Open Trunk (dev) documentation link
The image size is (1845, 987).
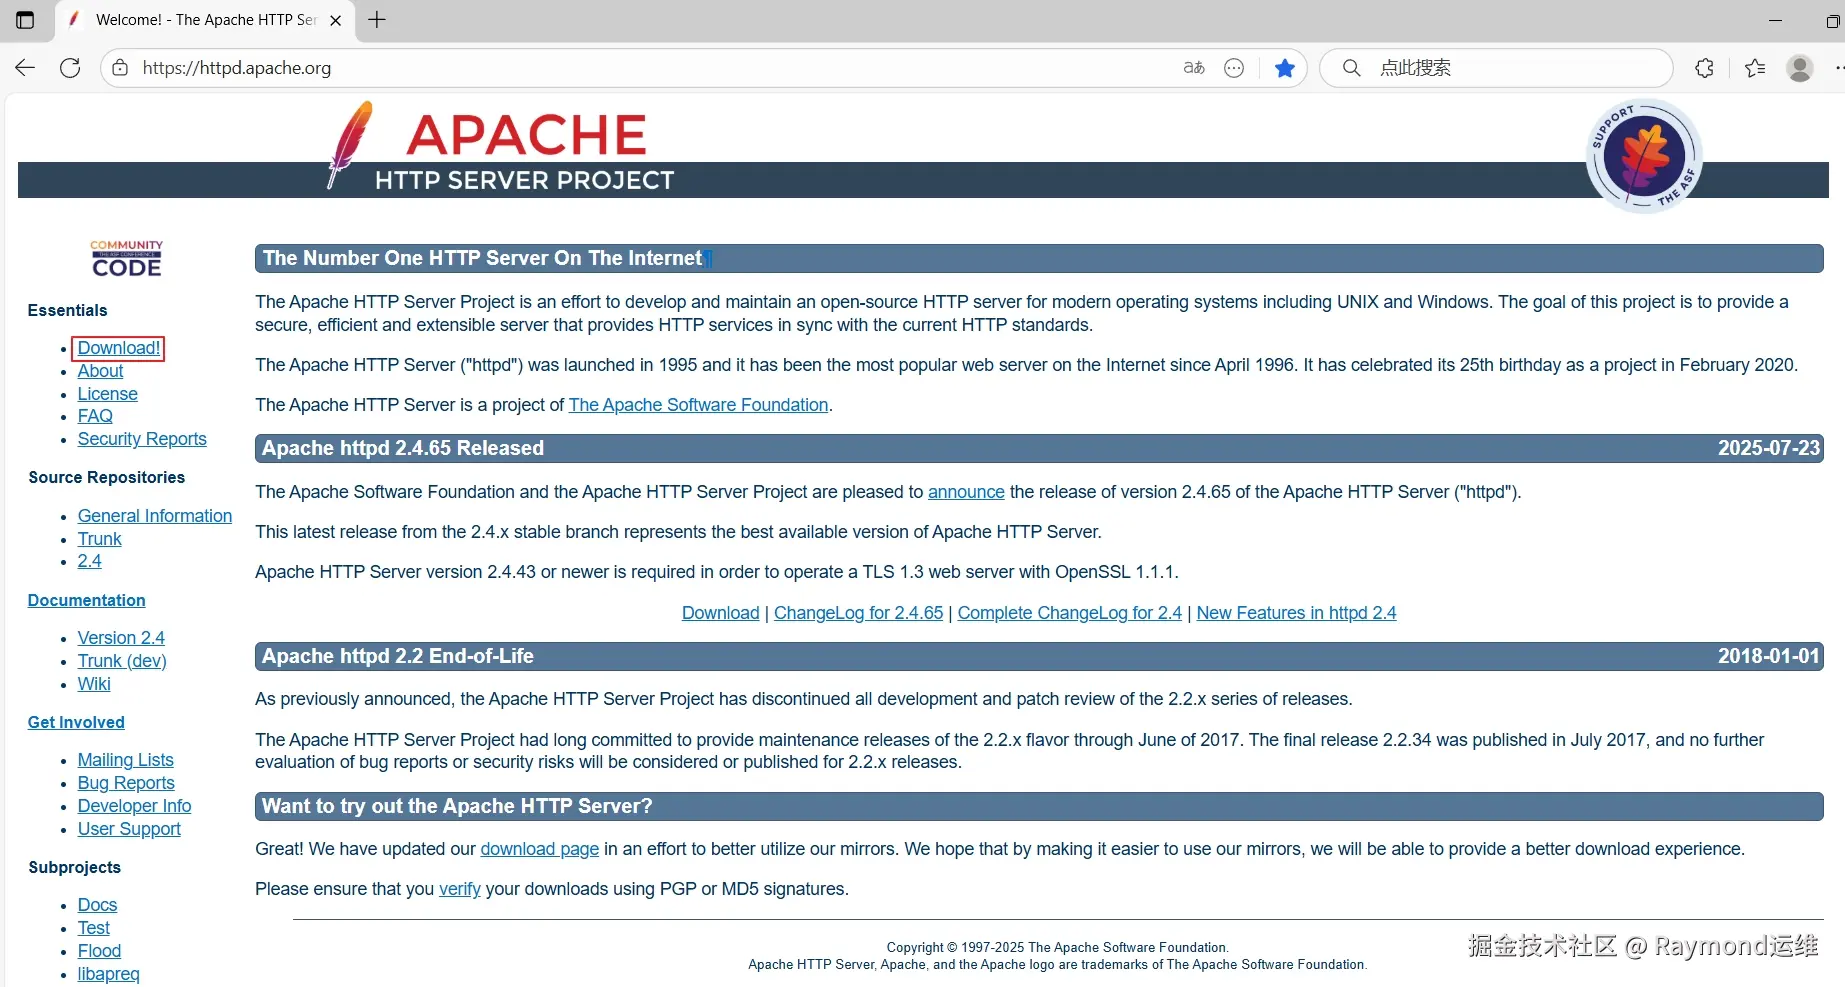point(122,661)
